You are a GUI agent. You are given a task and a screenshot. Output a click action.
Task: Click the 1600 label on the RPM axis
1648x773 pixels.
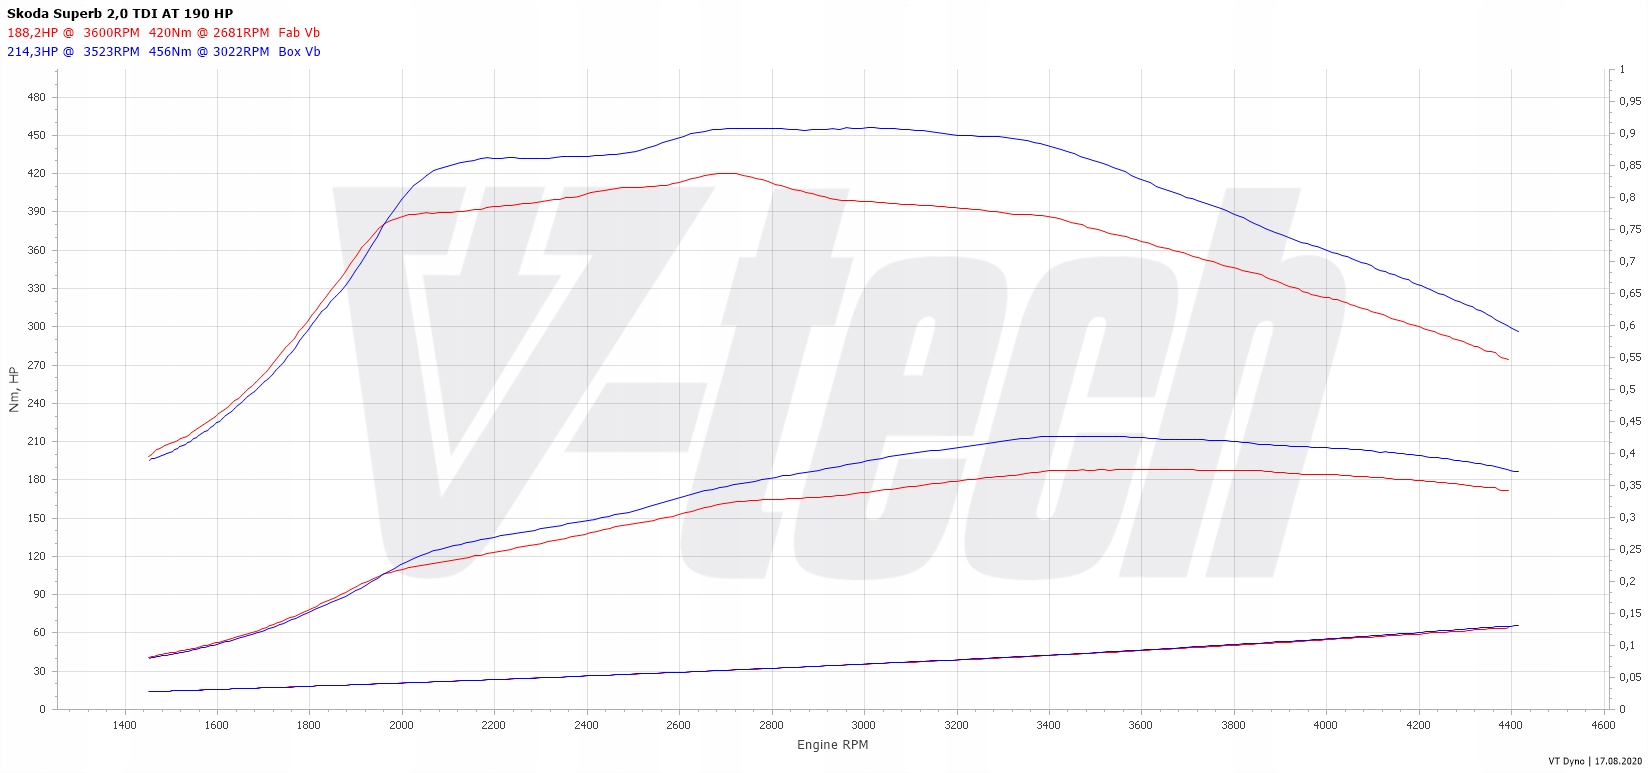coord(217,725)
